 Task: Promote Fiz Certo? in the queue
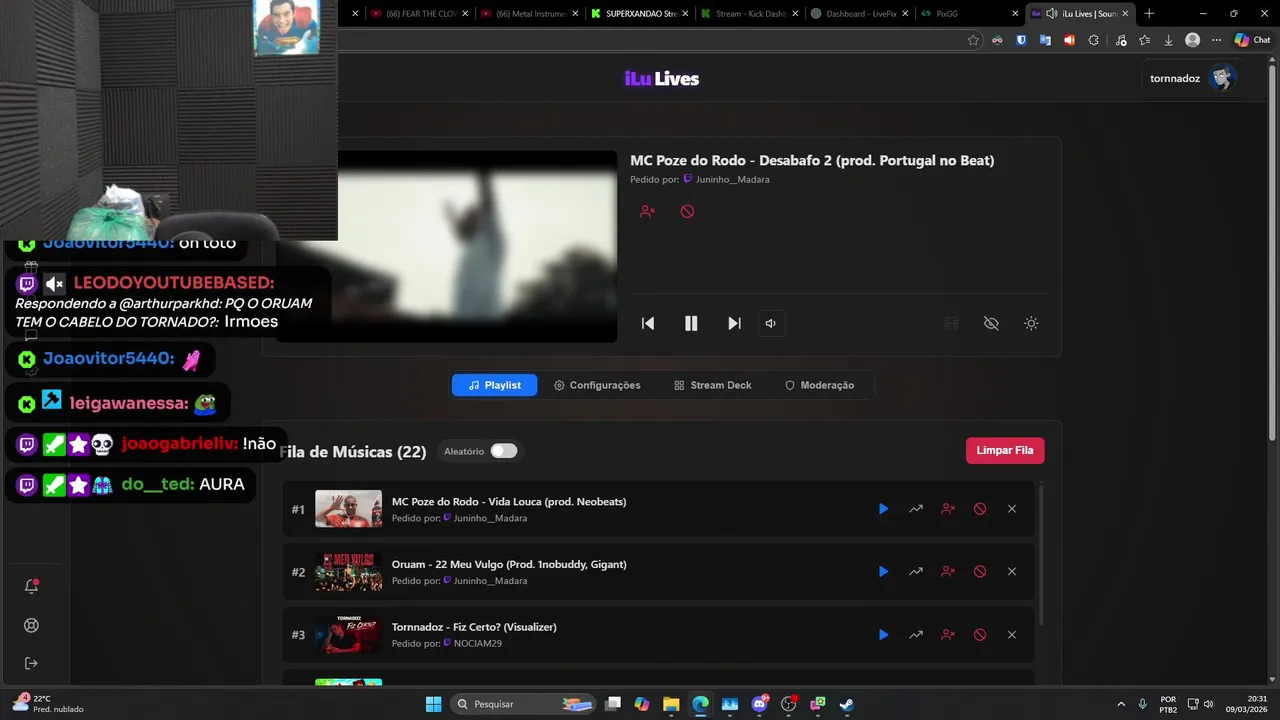[916, 635]
